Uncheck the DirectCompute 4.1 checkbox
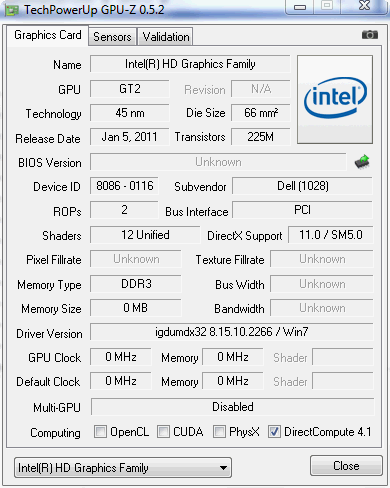Image resolution: width=390 pixels, height=488 pixels. [274, 431]
